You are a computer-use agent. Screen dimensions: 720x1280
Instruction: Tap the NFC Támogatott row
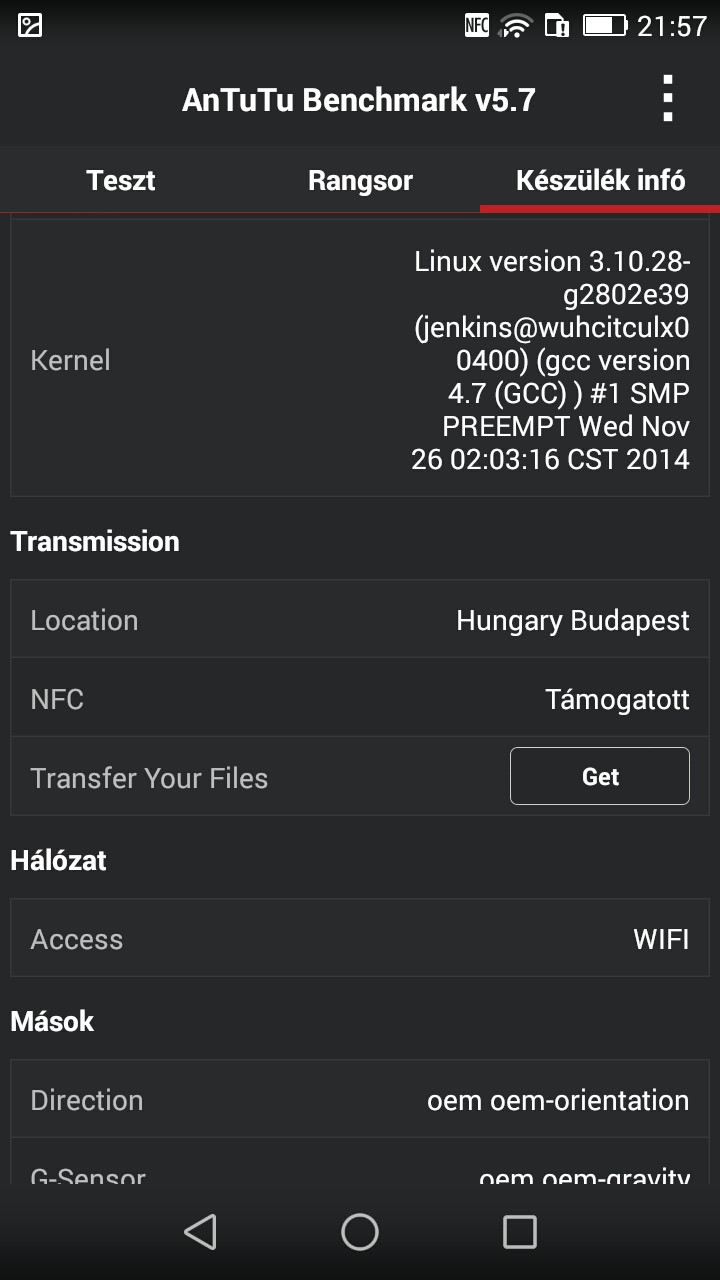pos(360,699)
